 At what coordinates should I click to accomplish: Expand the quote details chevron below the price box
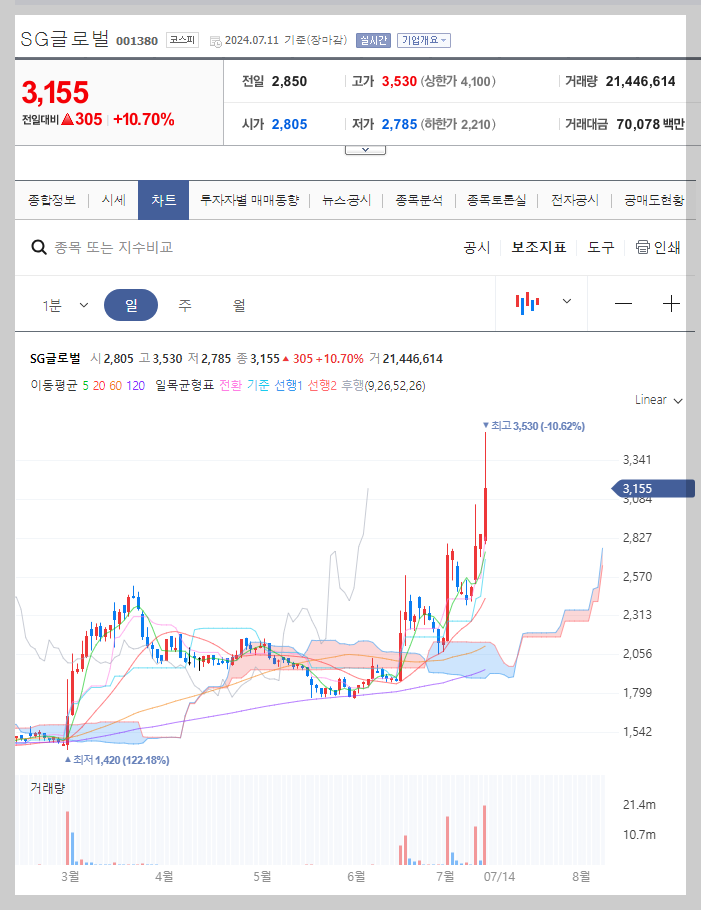pyautogui.click(x=365, y=150)
